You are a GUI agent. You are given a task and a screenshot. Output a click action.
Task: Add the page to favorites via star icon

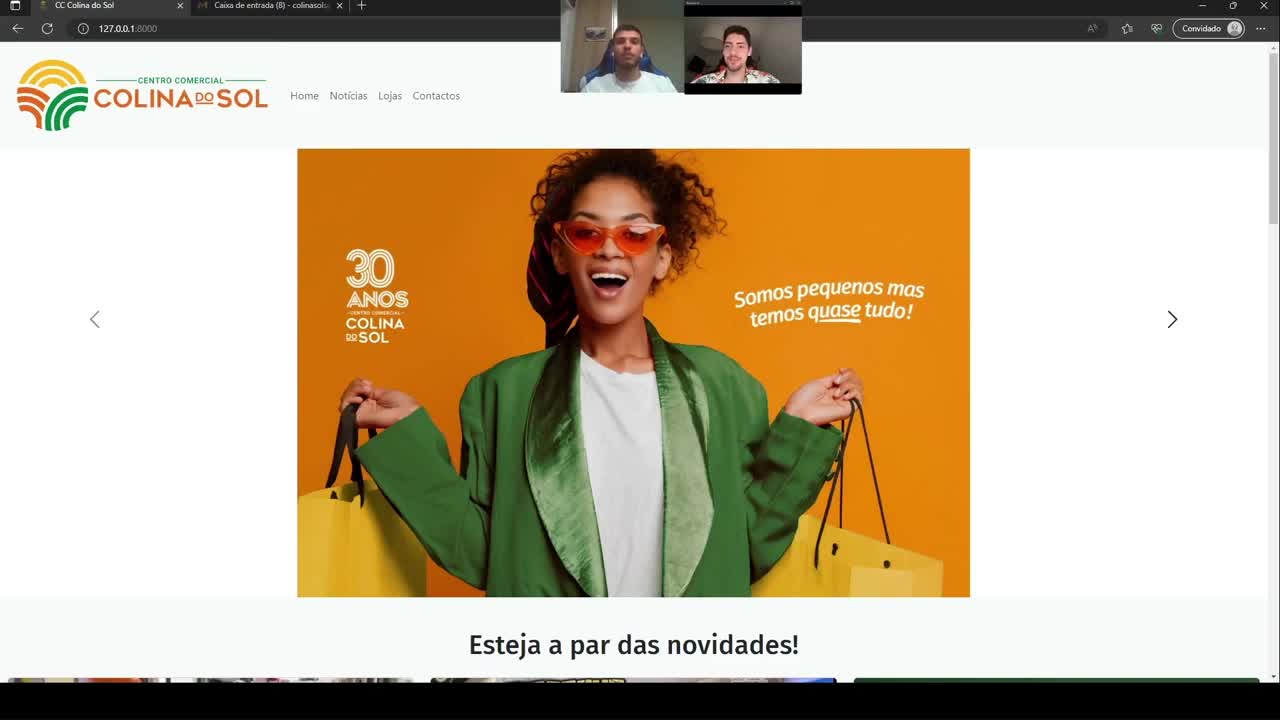(1126, 29)
